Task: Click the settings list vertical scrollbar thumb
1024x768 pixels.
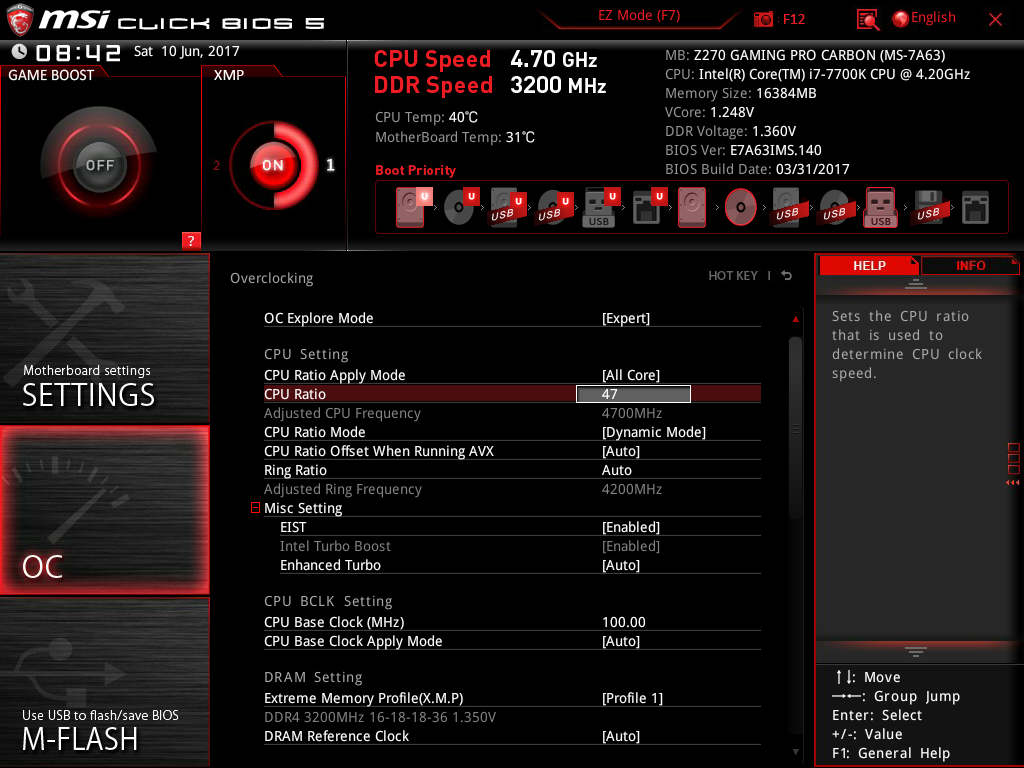Action: [x=795, y=428]
